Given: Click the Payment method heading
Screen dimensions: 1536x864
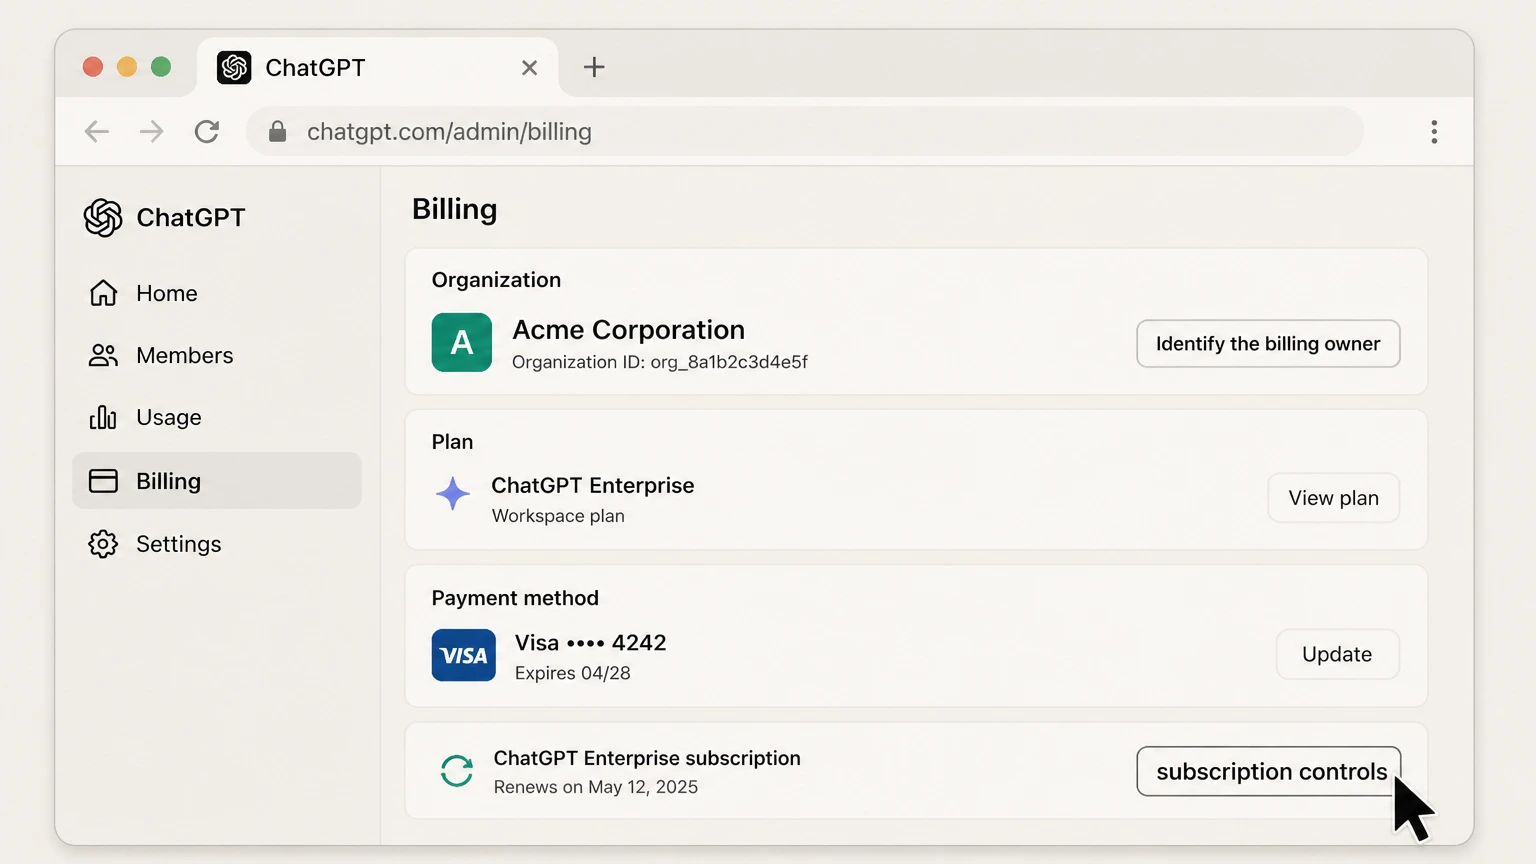Looking at the screenshot, I should [x=515, y=598].
